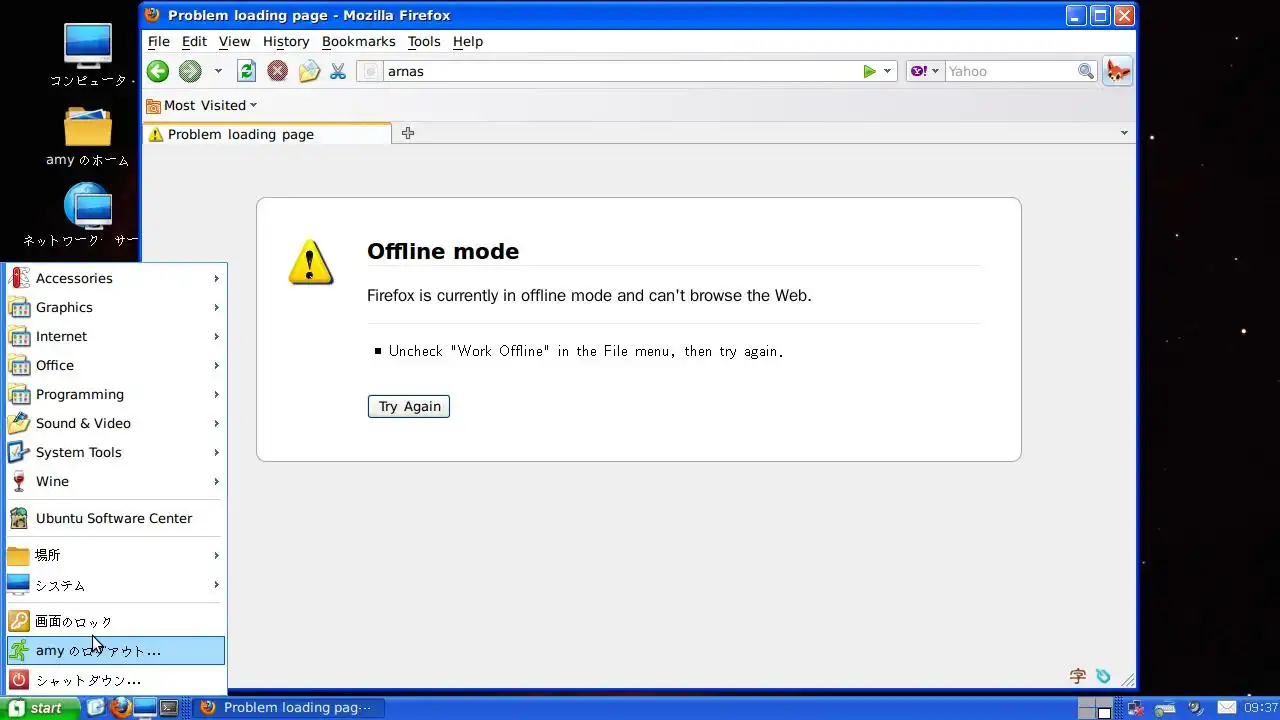Open the Sound & Video submenu
The image size is (1280, 720).
[x=116, y=423]
